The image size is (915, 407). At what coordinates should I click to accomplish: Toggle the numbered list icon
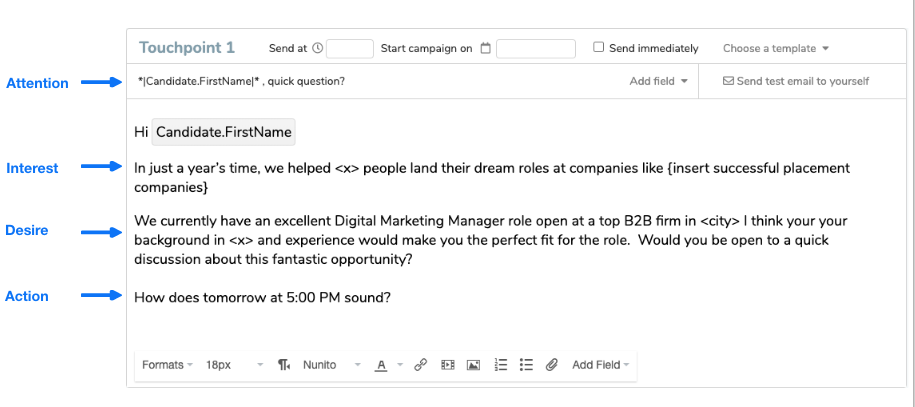tap(501, 365)
